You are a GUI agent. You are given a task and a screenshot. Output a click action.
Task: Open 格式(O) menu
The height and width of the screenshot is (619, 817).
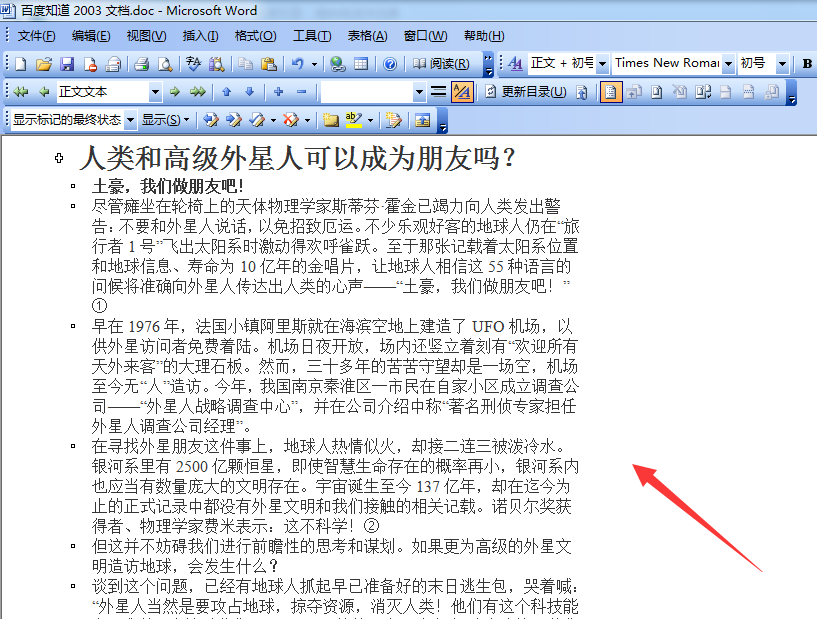[x=255, y=36]
